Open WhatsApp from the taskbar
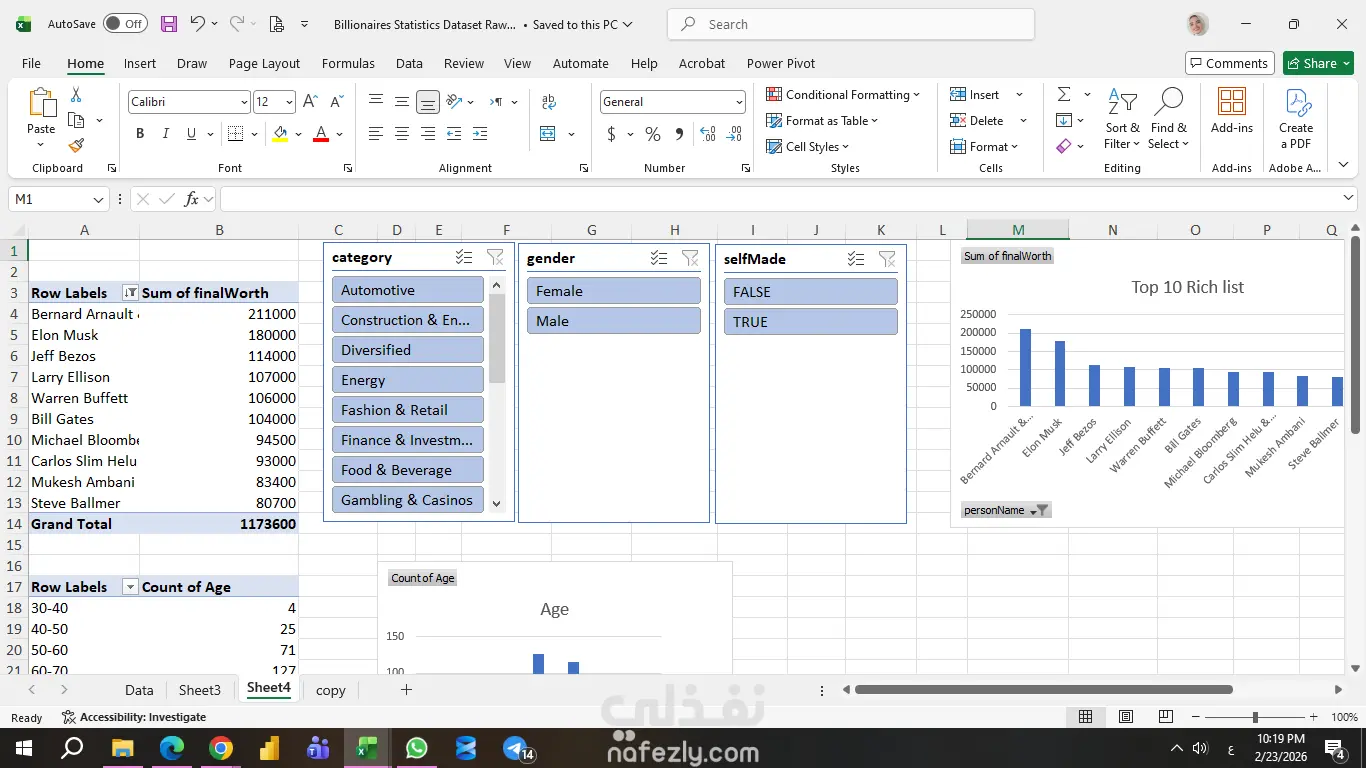Image resolution: width=1366 pixels, height=768 pixels. coord(417,748)
